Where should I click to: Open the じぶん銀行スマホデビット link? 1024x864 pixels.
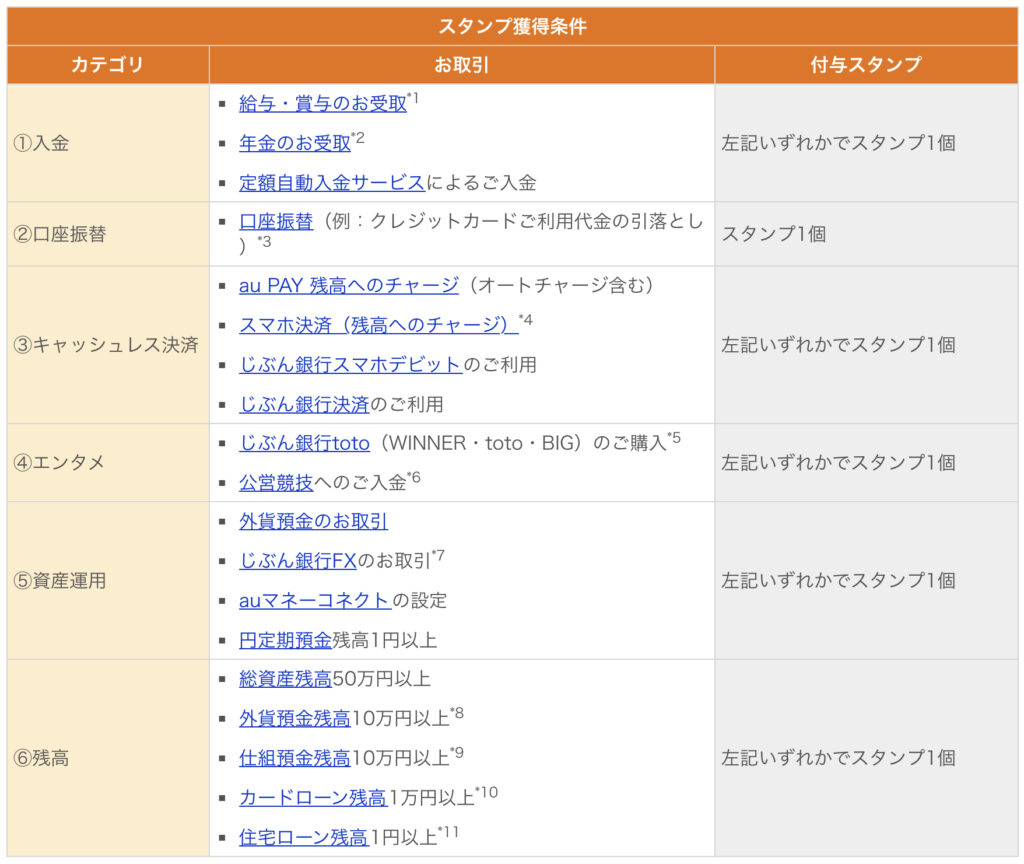click(x=351, y=365)
